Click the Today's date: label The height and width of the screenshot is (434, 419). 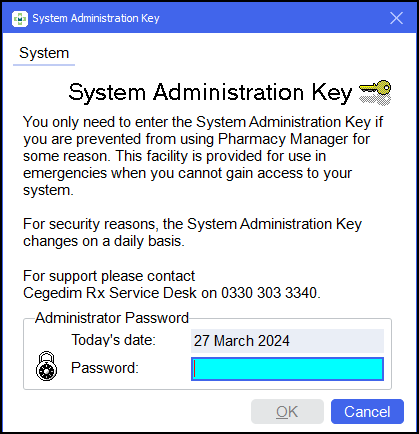(x=113, y=340)
